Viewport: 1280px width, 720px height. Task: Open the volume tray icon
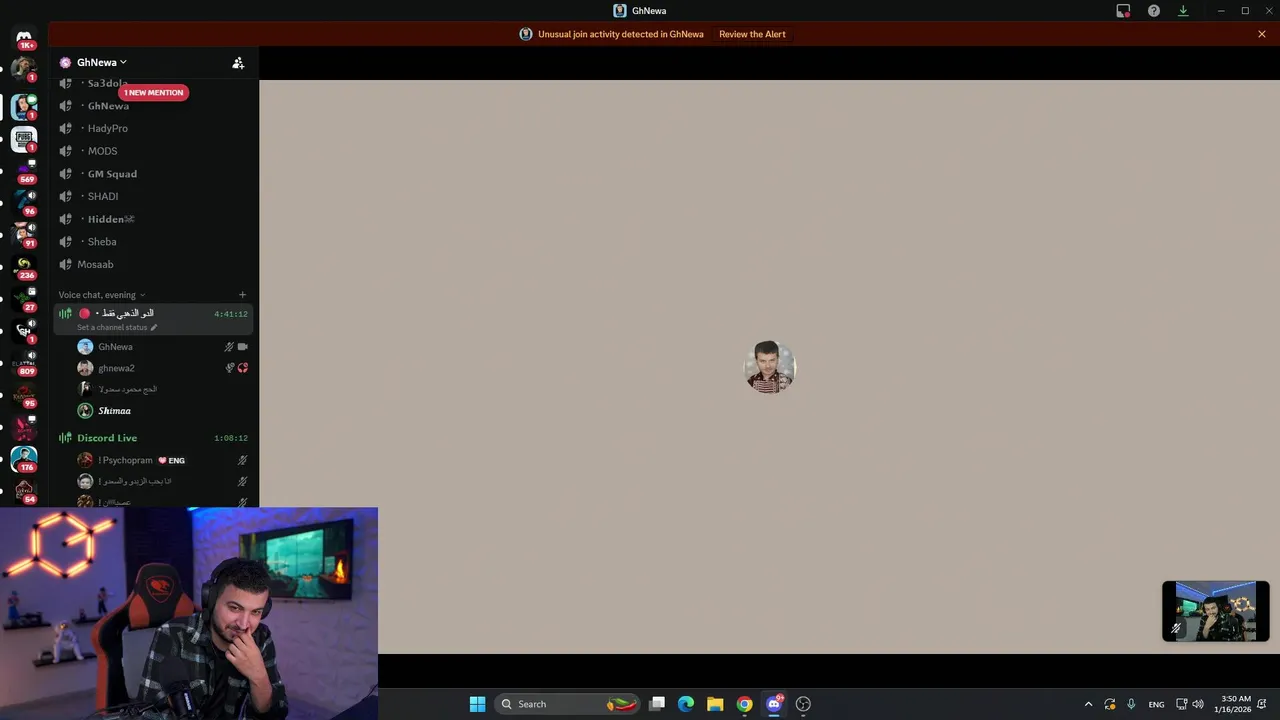[1198, 704]
